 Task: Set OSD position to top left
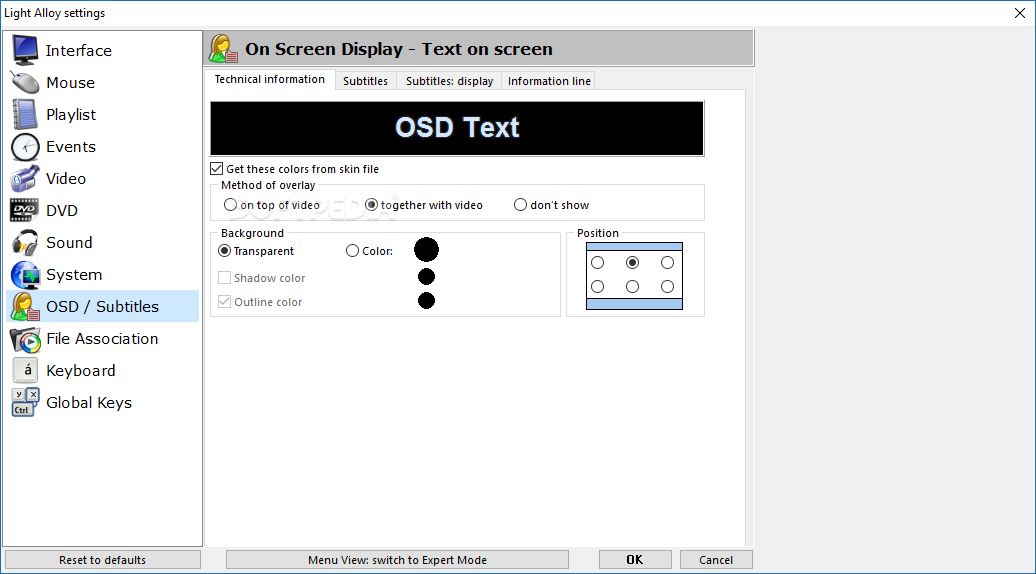(x=598, y=263)
